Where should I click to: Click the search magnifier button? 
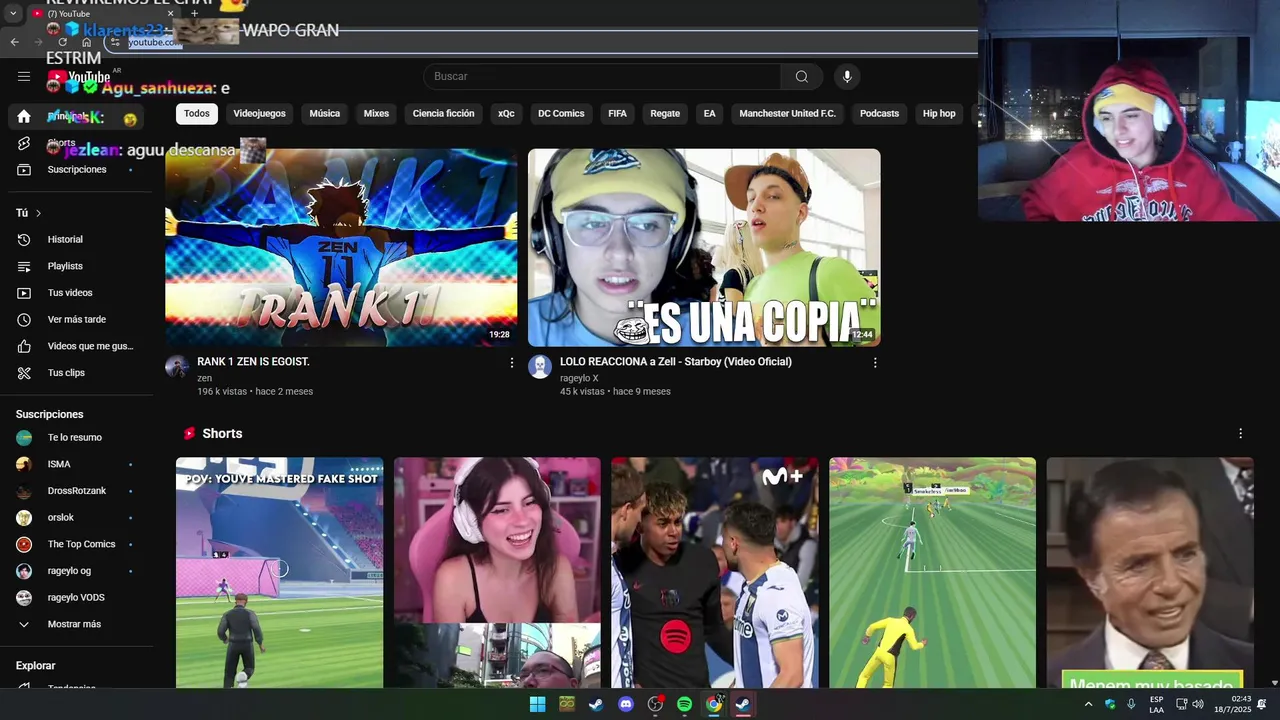[802, 77]
